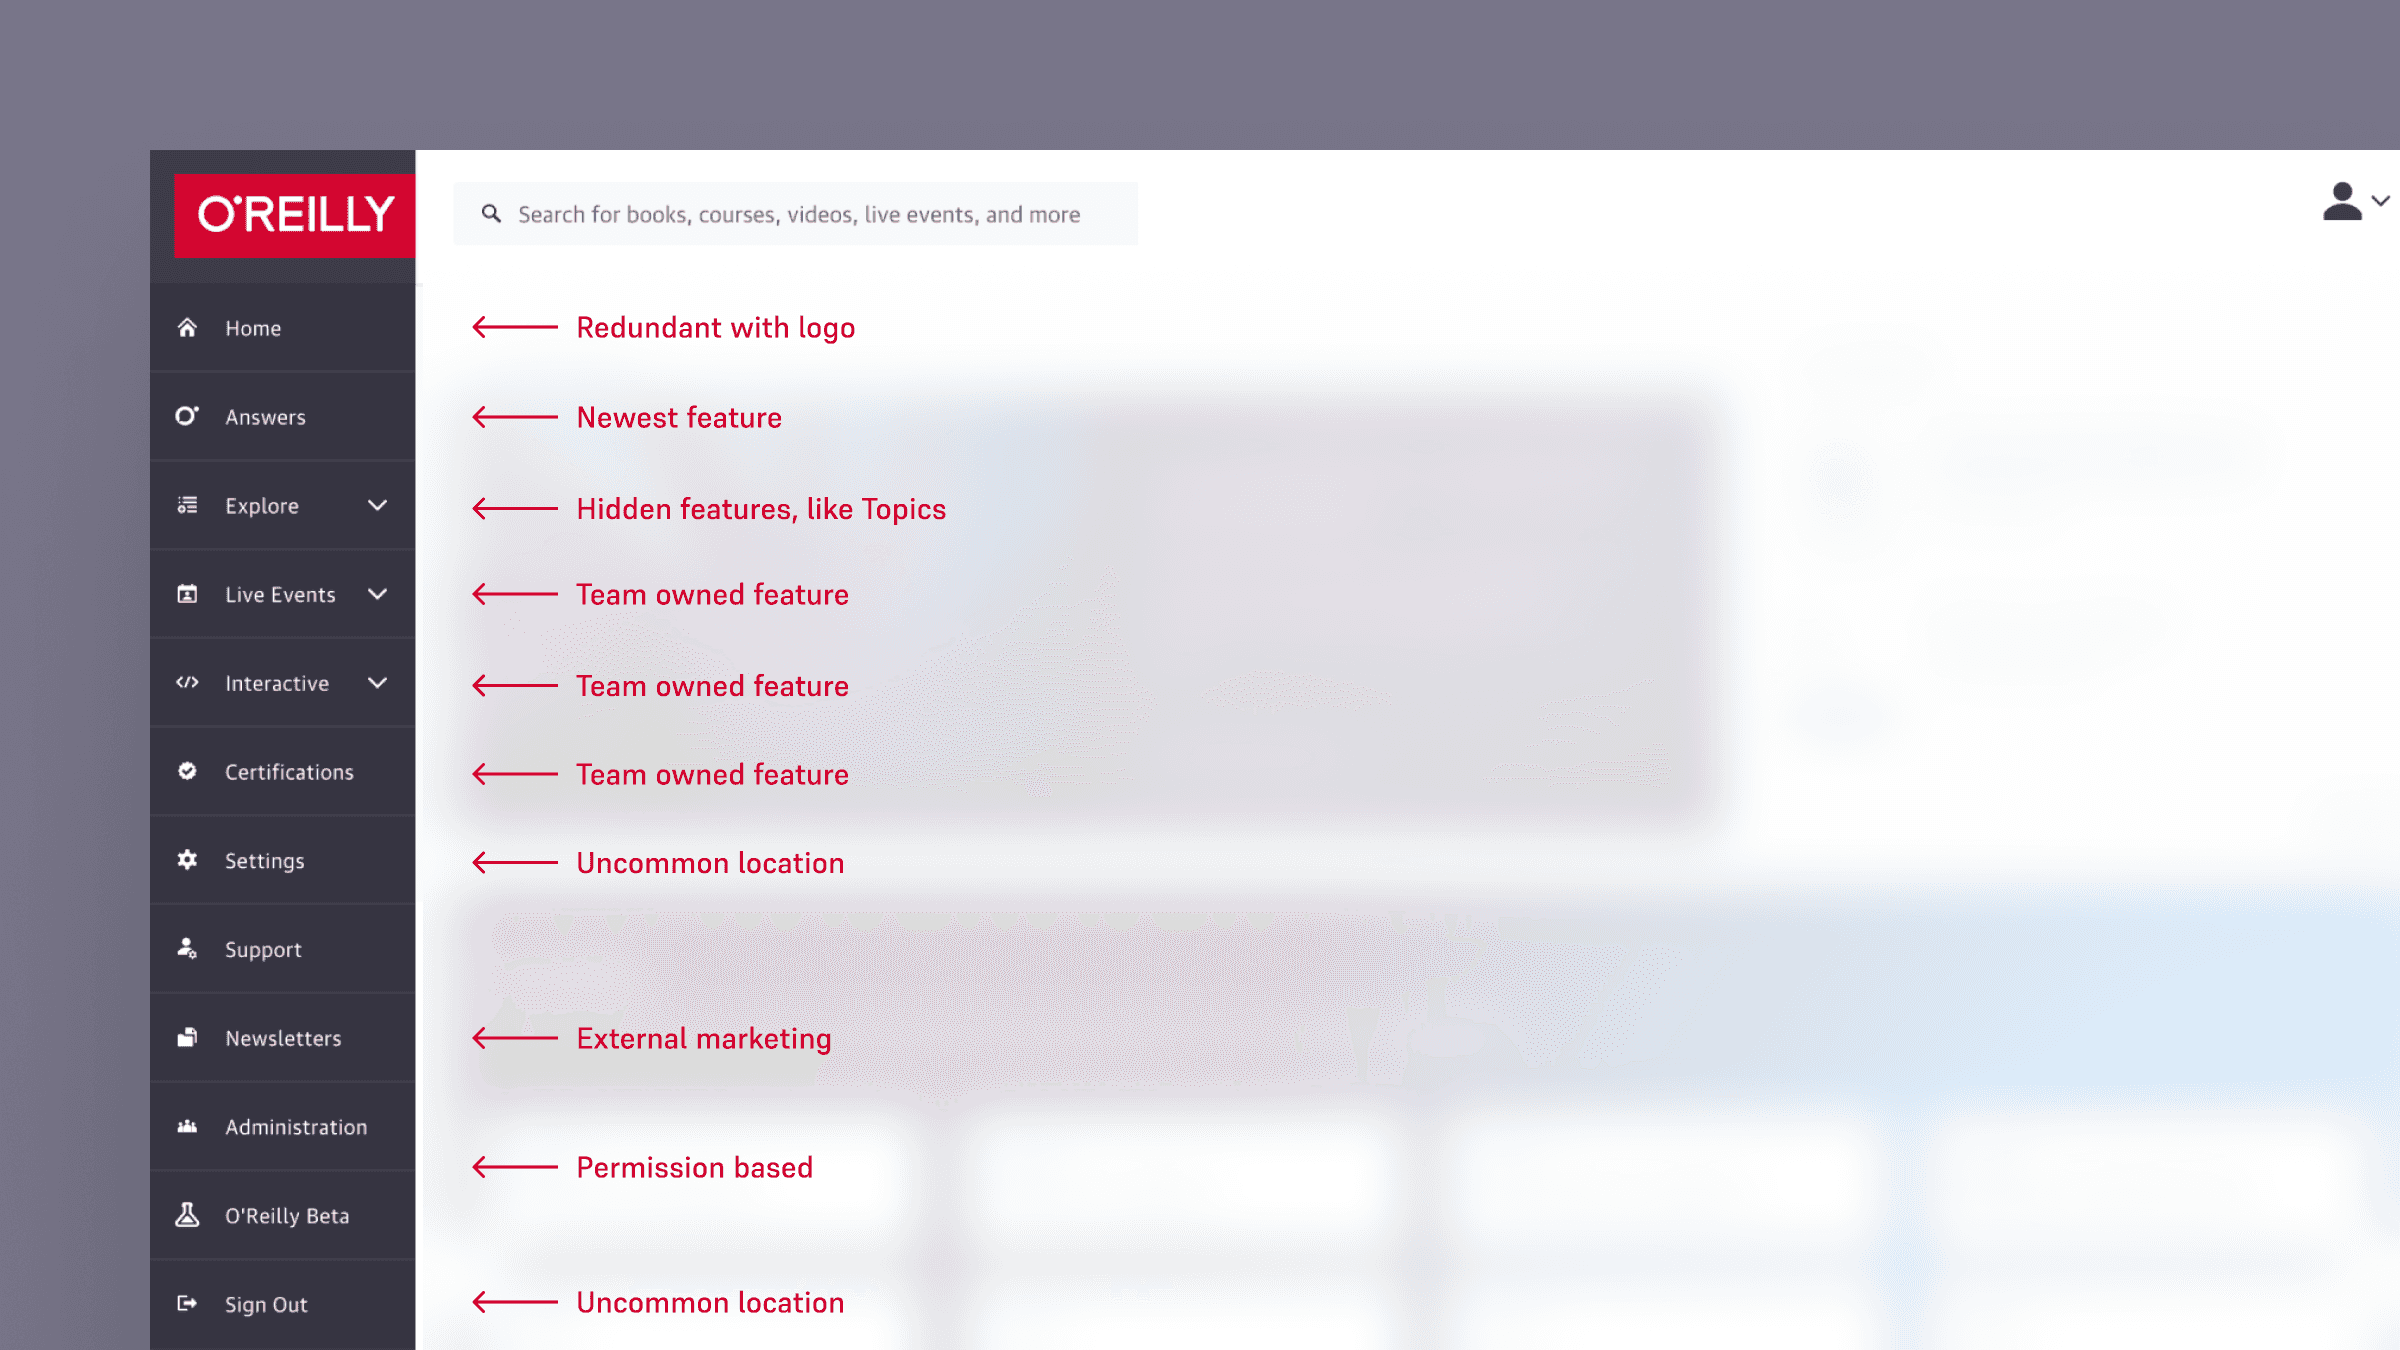Viewport: 2400px width, 1350px height.
Task: Click the Home icon in sidebar
Action: pyautogui.click(x=186, y=326)
